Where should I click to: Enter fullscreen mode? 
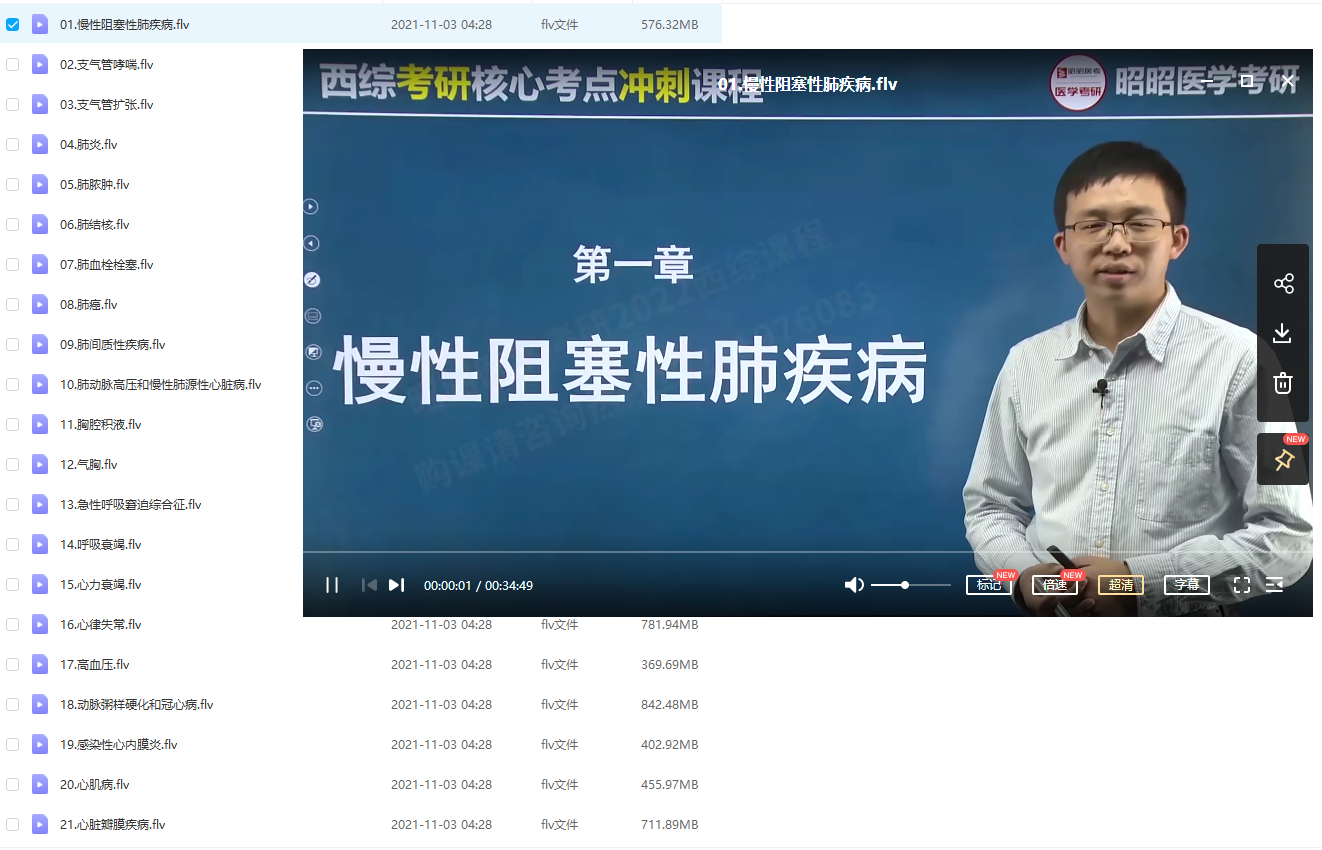point(1241,584)
